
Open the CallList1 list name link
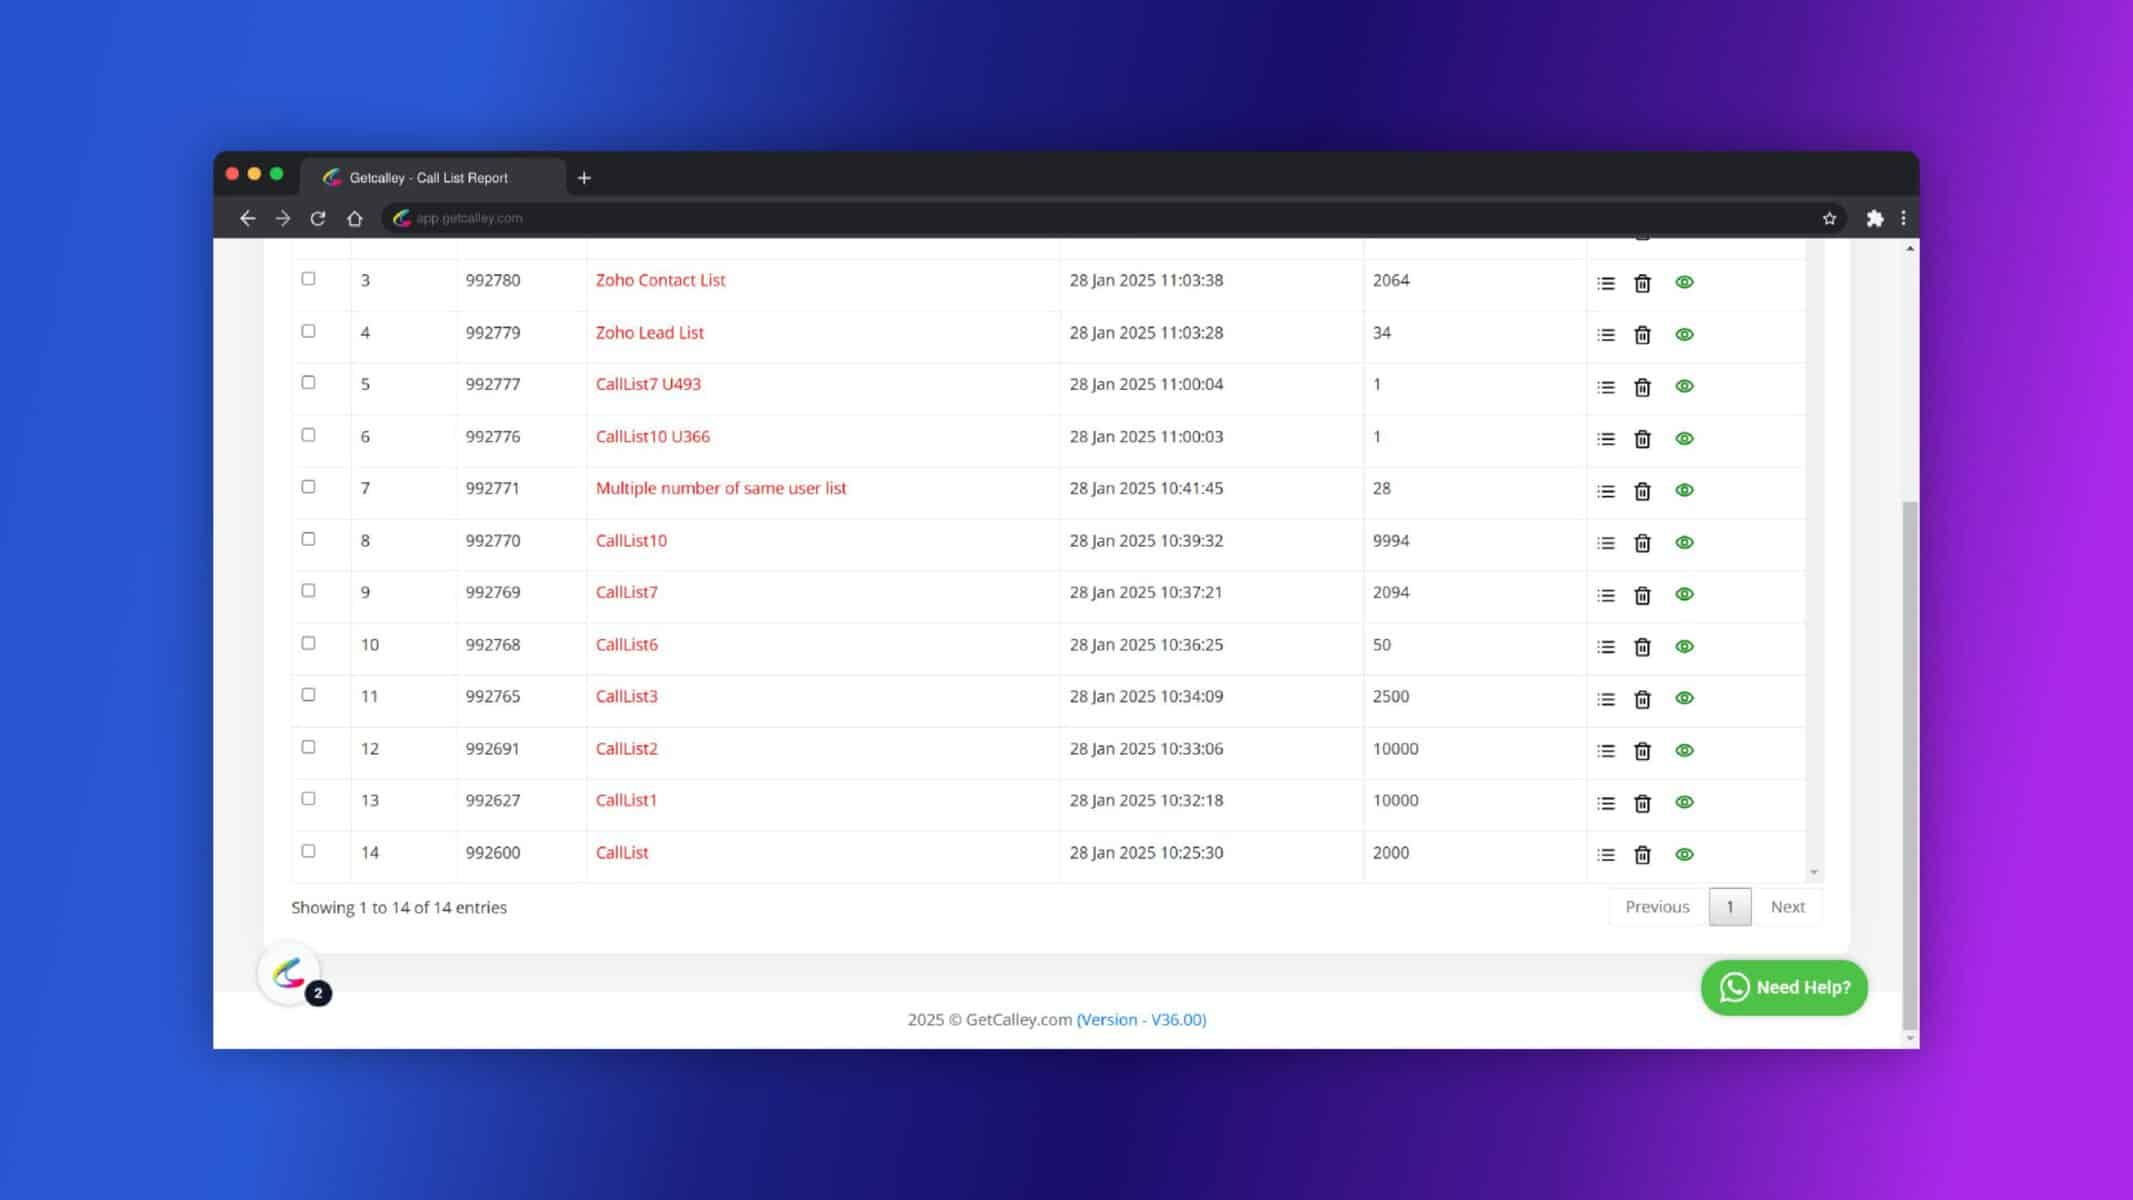[x=627, y=800]
